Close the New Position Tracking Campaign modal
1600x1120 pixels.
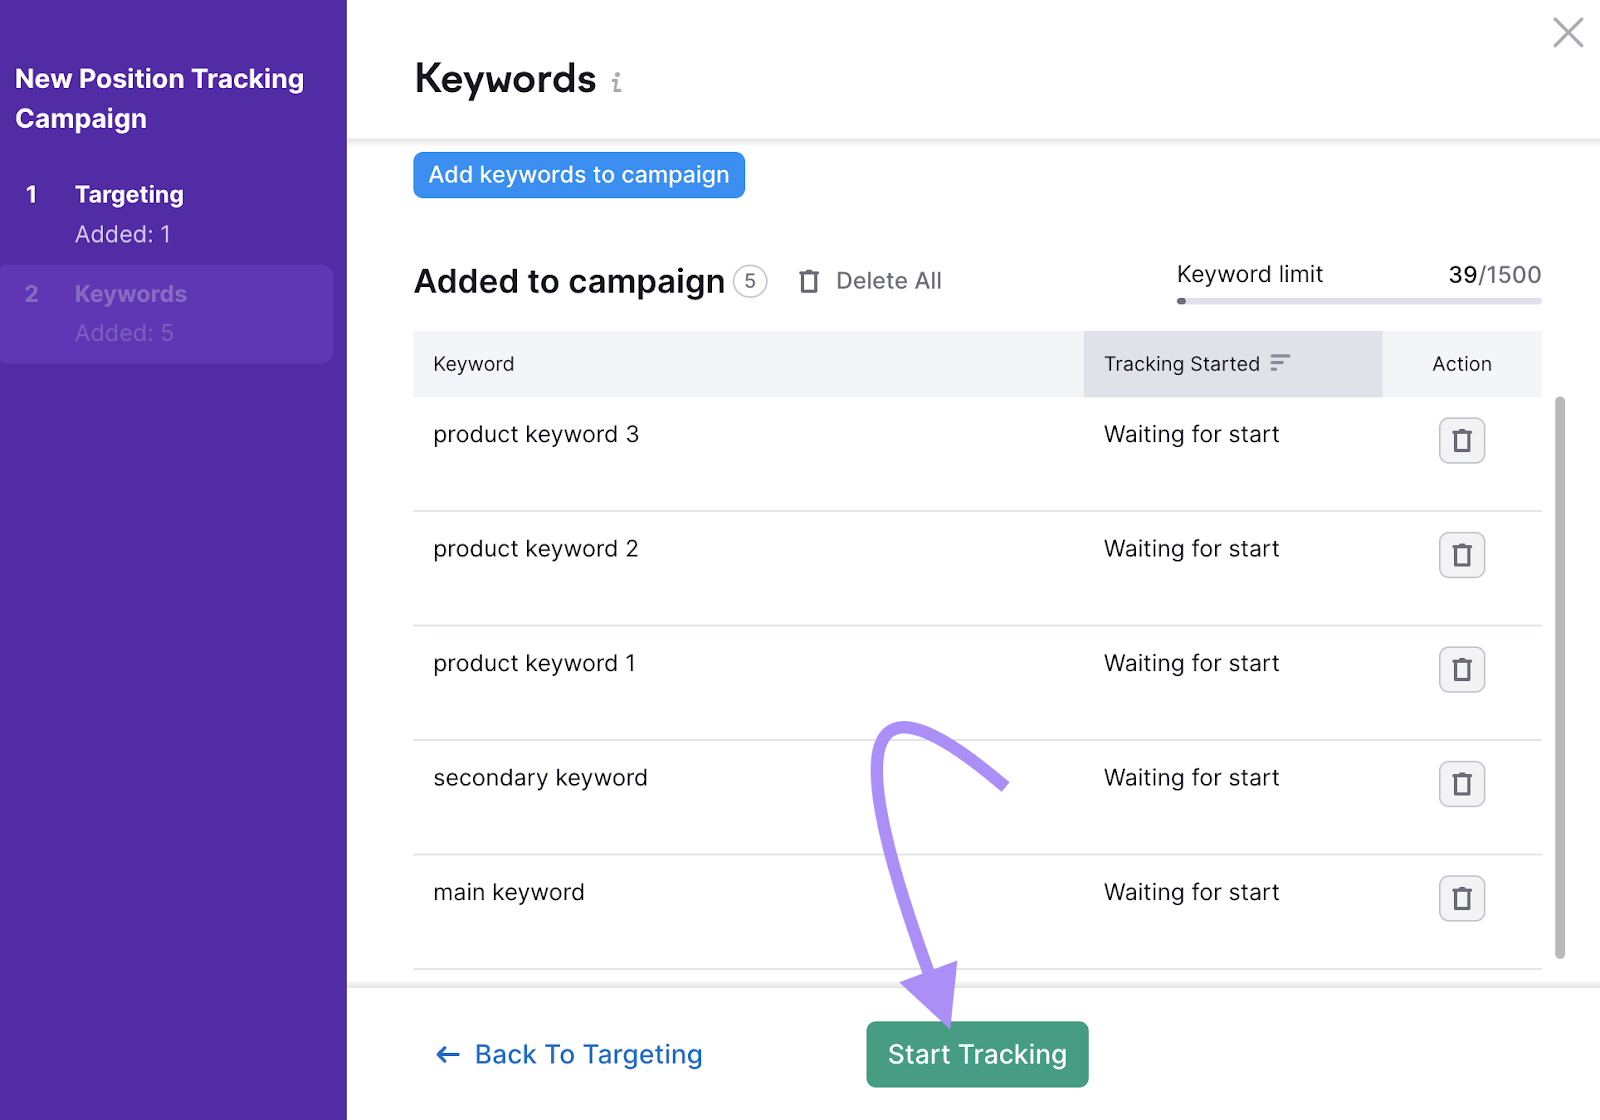pos(1567,33)
